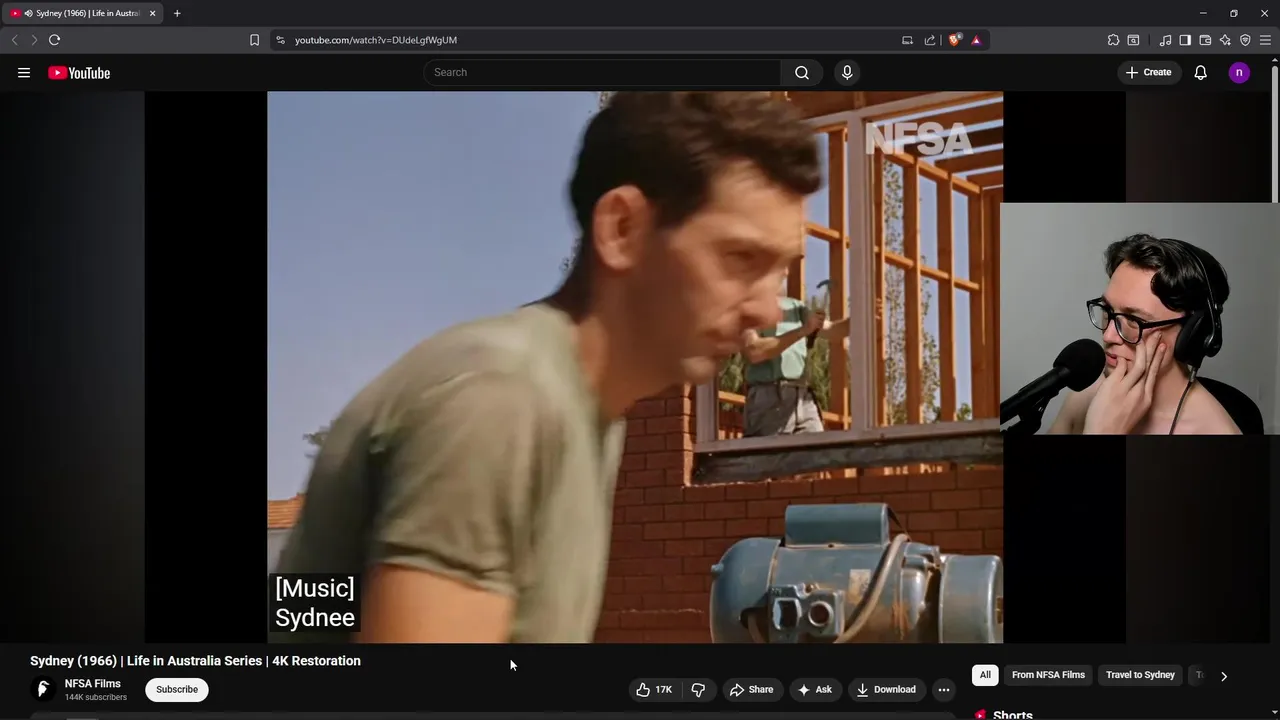Image resolution: width=1280 pixels, height=720 pixels.
Task: Click the YouTube search field
Action: pyautogui.click(x=603, y=72)
